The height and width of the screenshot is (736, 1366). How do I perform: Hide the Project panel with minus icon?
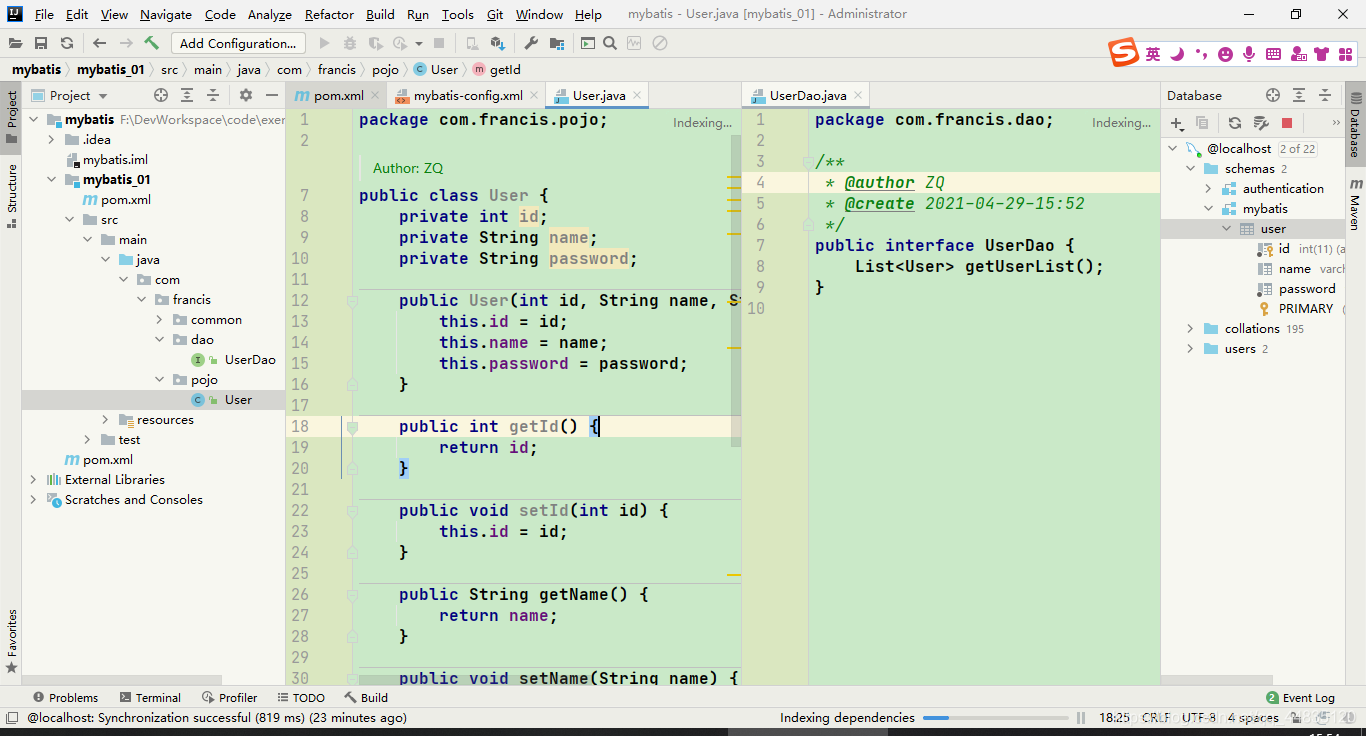coord(271,95)
